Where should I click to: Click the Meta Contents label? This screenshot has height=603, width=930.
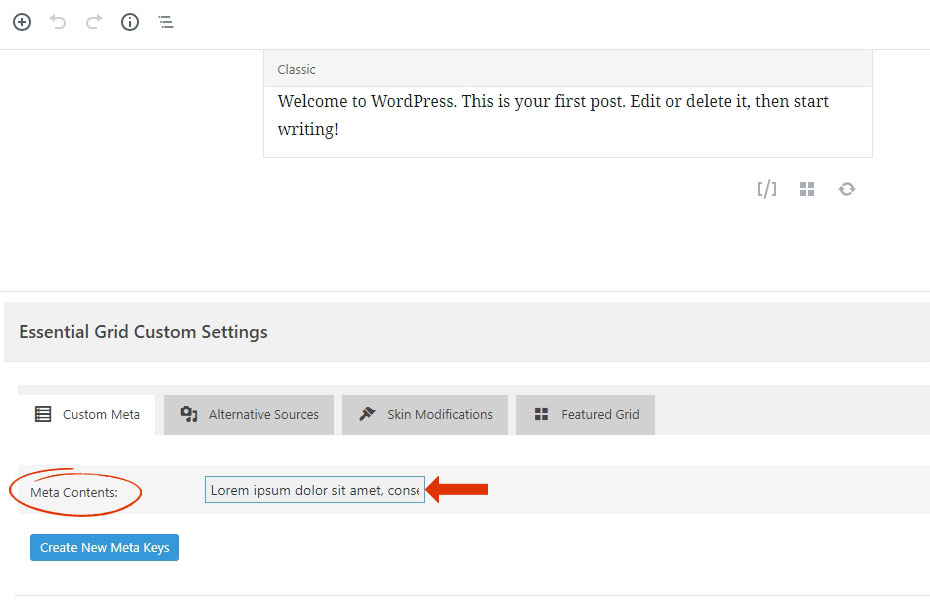click(x=74, y=492)
